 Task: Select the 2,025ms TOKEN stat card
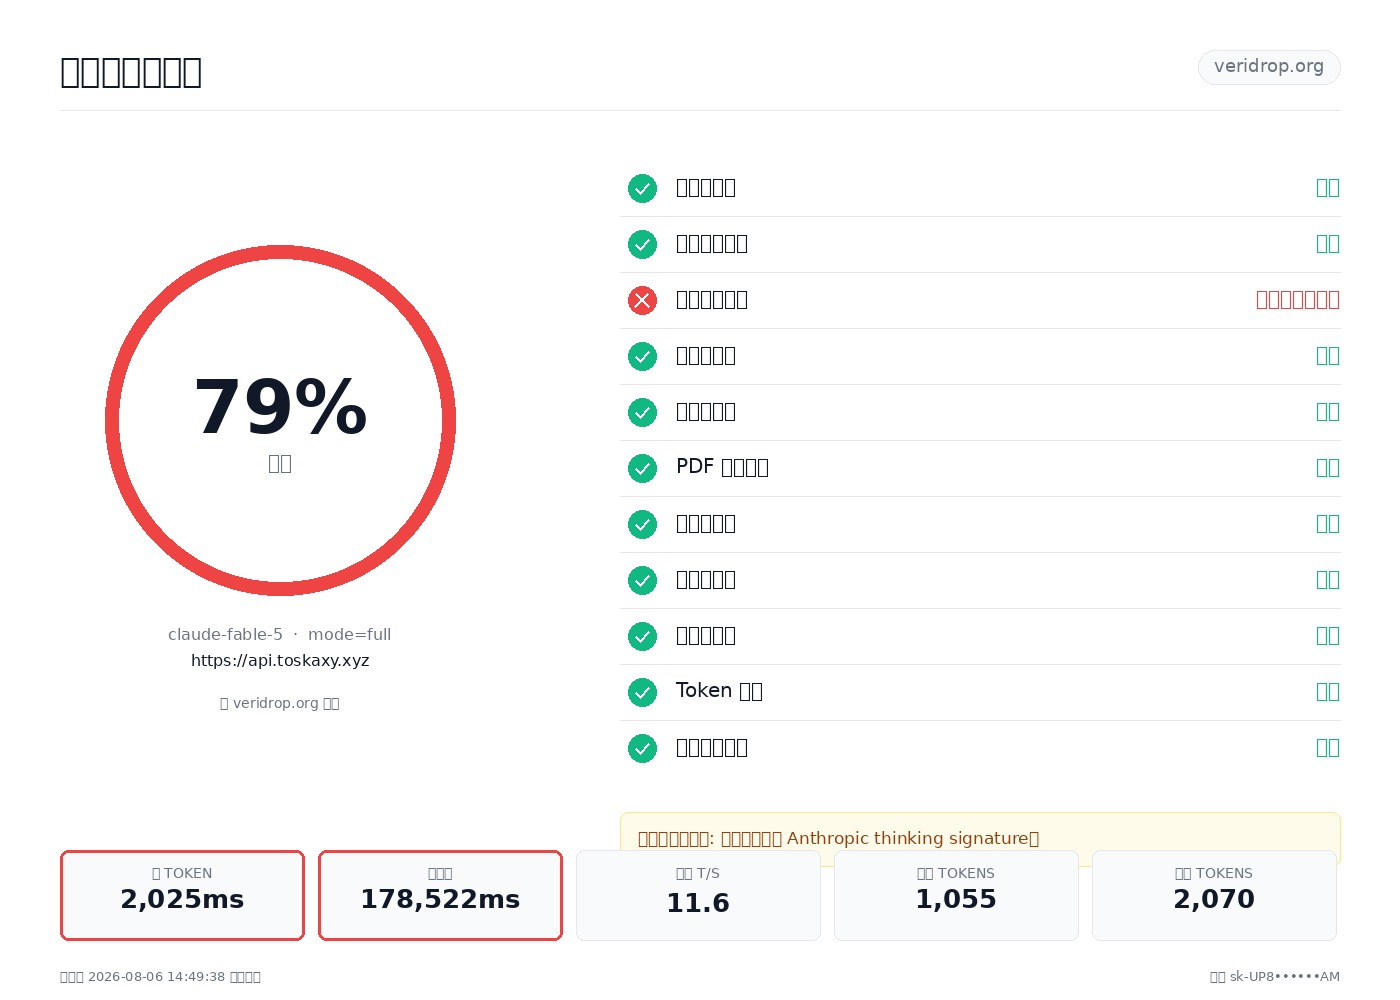pos(182,895)
